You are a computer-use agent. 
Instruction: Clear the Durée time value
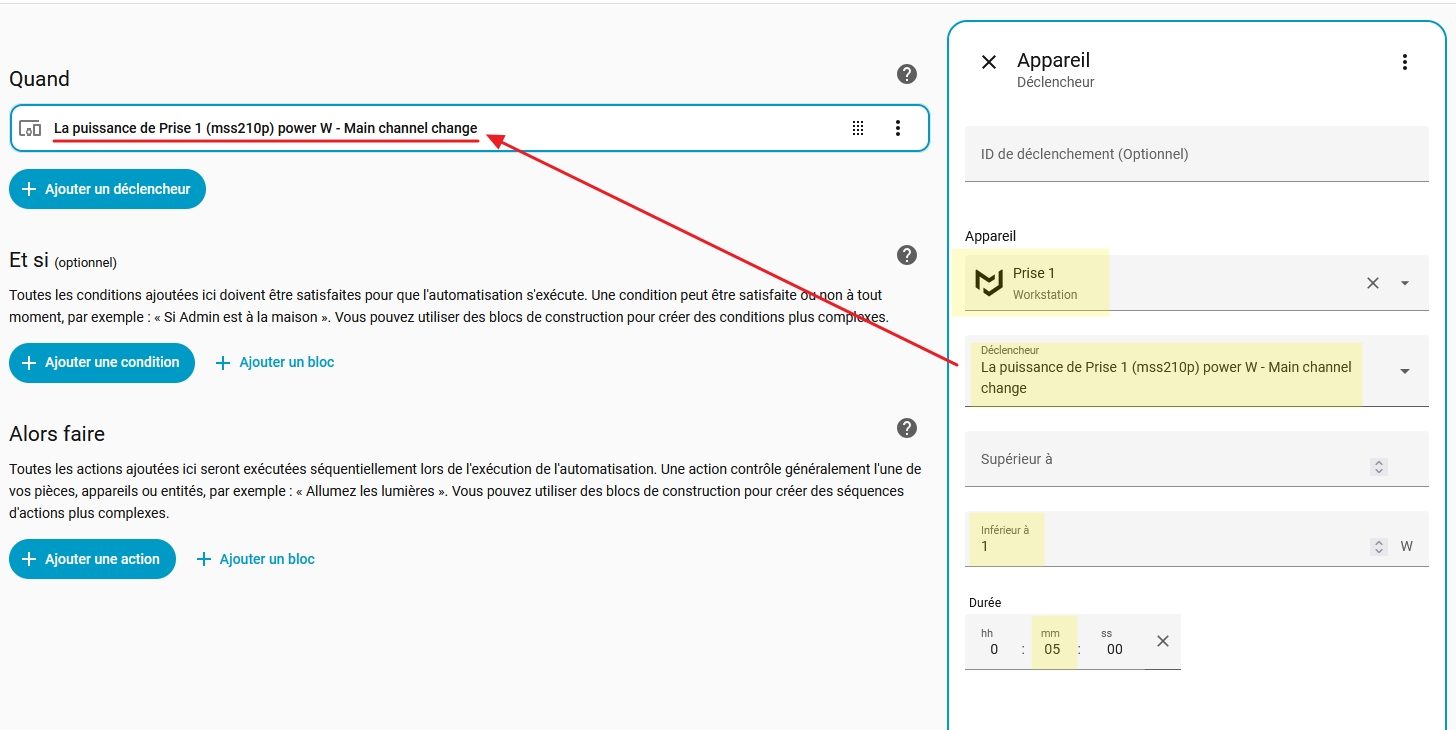click(x=1163, y=641)
